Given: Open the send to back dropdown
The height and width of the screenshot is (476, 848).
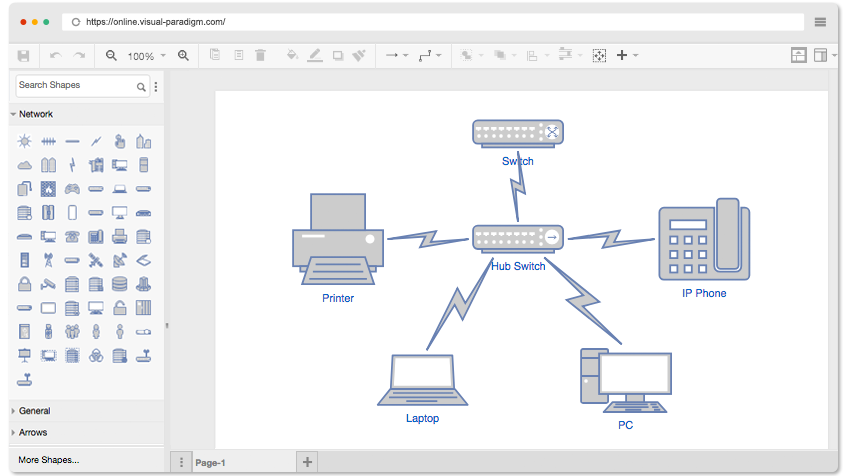Looking at the screenshot, I should tap(505, 55).
